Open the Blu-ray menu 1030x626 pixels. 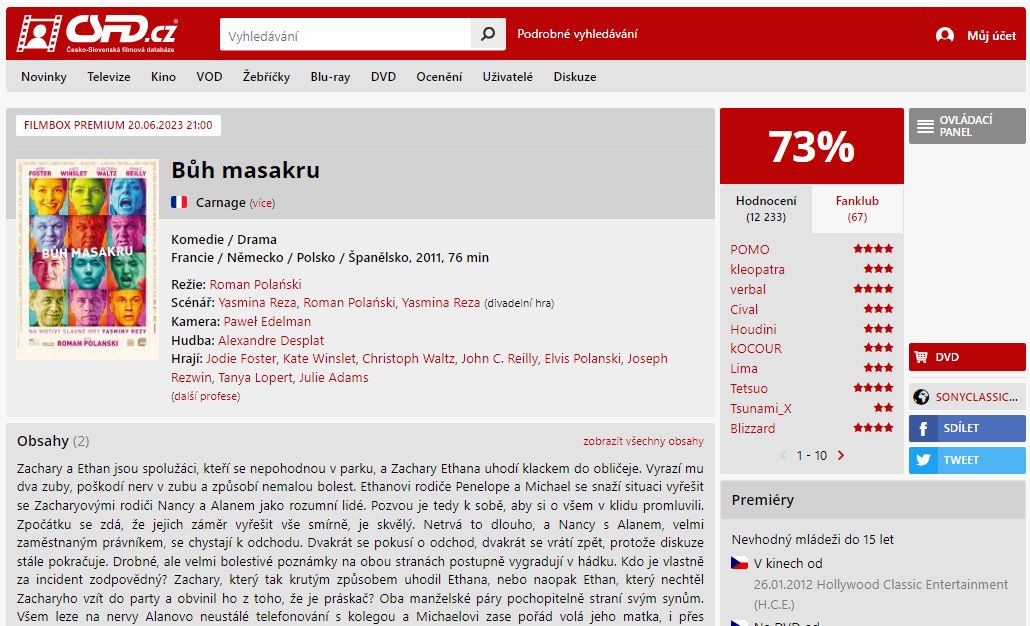pos(330,77)
